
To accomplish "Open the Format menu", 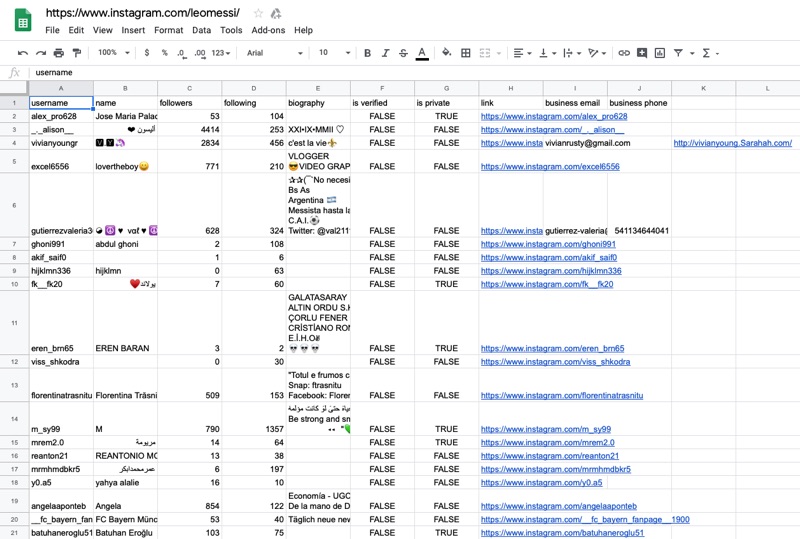I will (x=168, y=30).
